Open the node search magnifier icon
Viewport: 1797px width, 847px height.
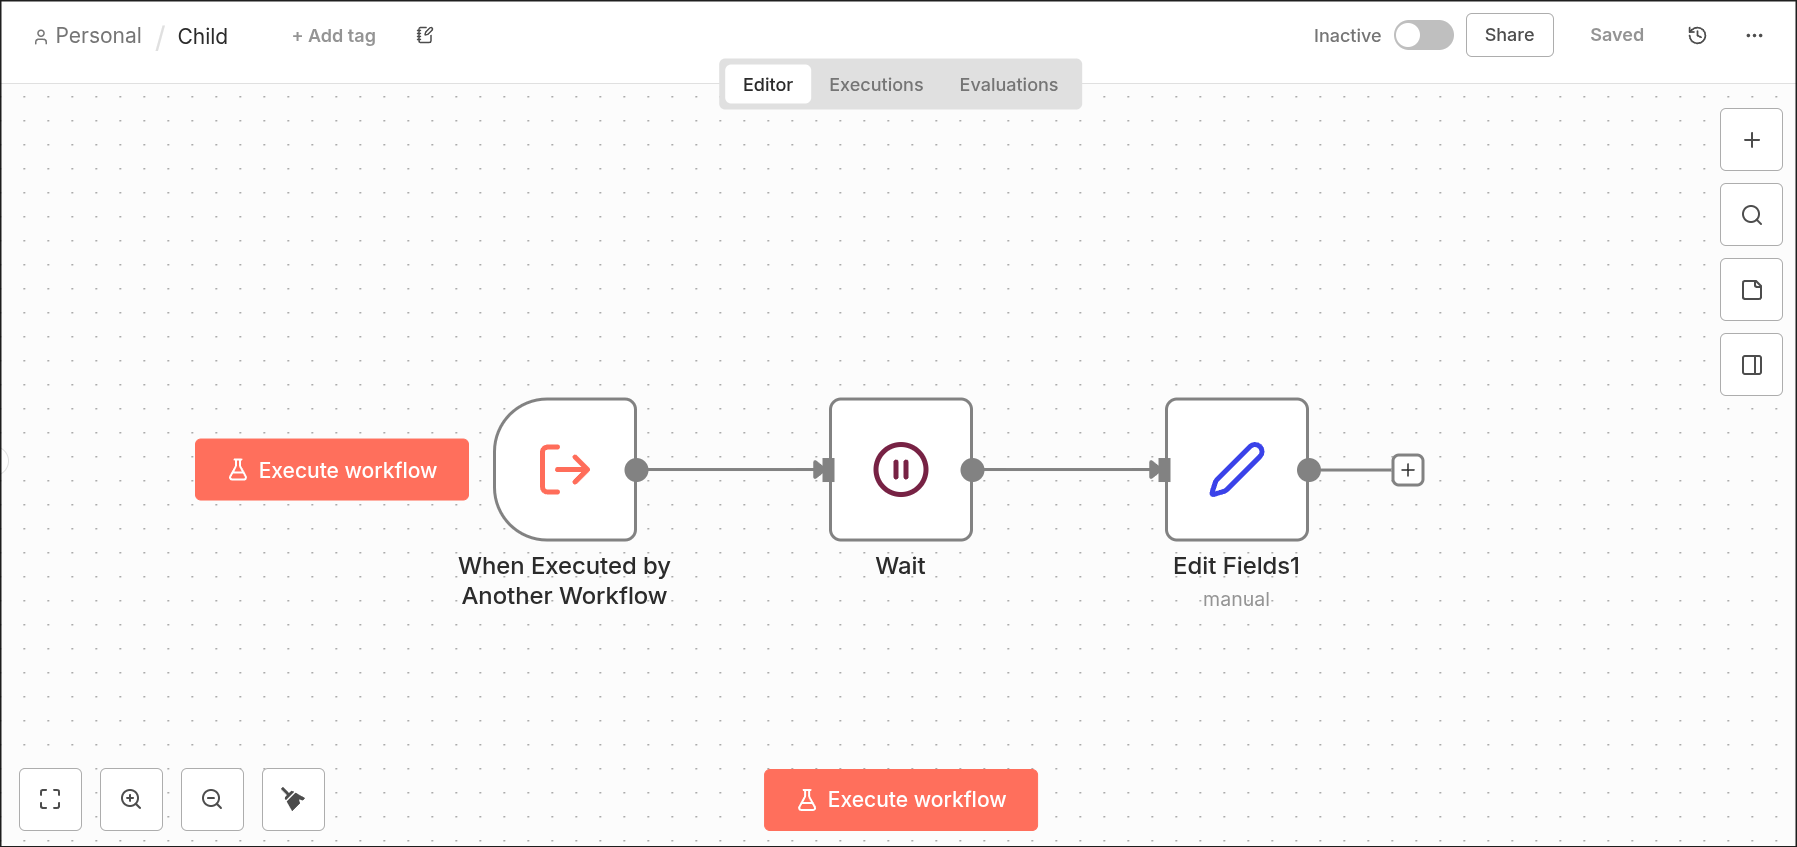click(x=1751, y=215)
